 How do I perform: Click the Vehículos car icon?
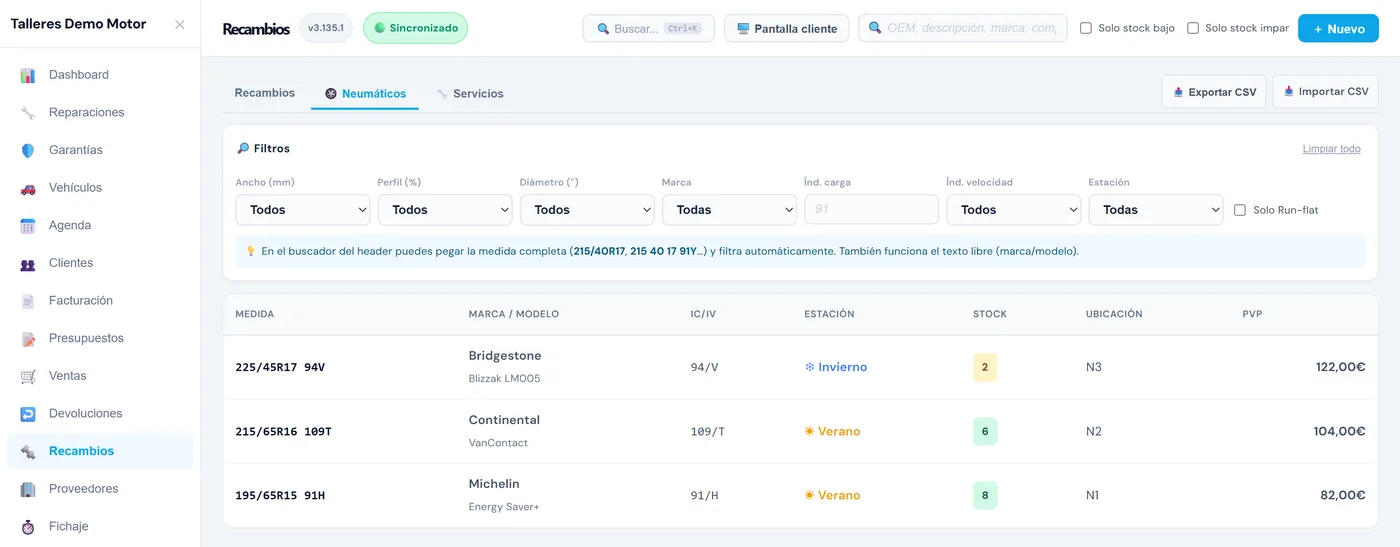tap(28, 188)
